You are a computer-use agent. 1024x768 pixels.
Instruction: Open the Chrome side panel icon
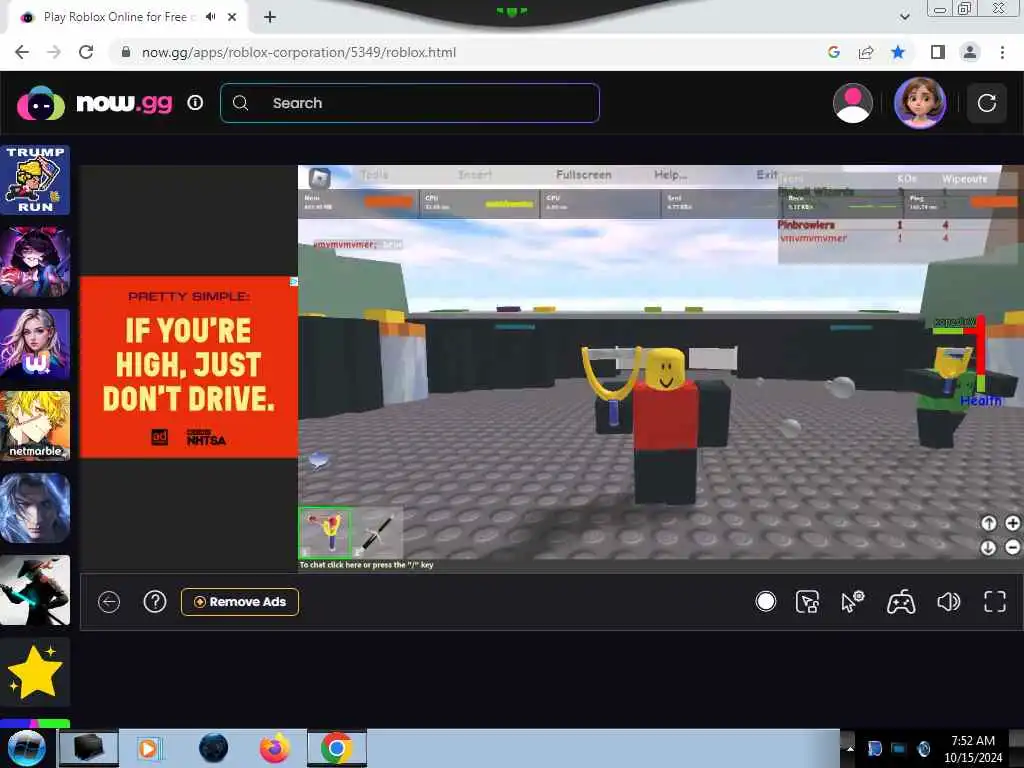pyautogui.click(x=938, y=52)
